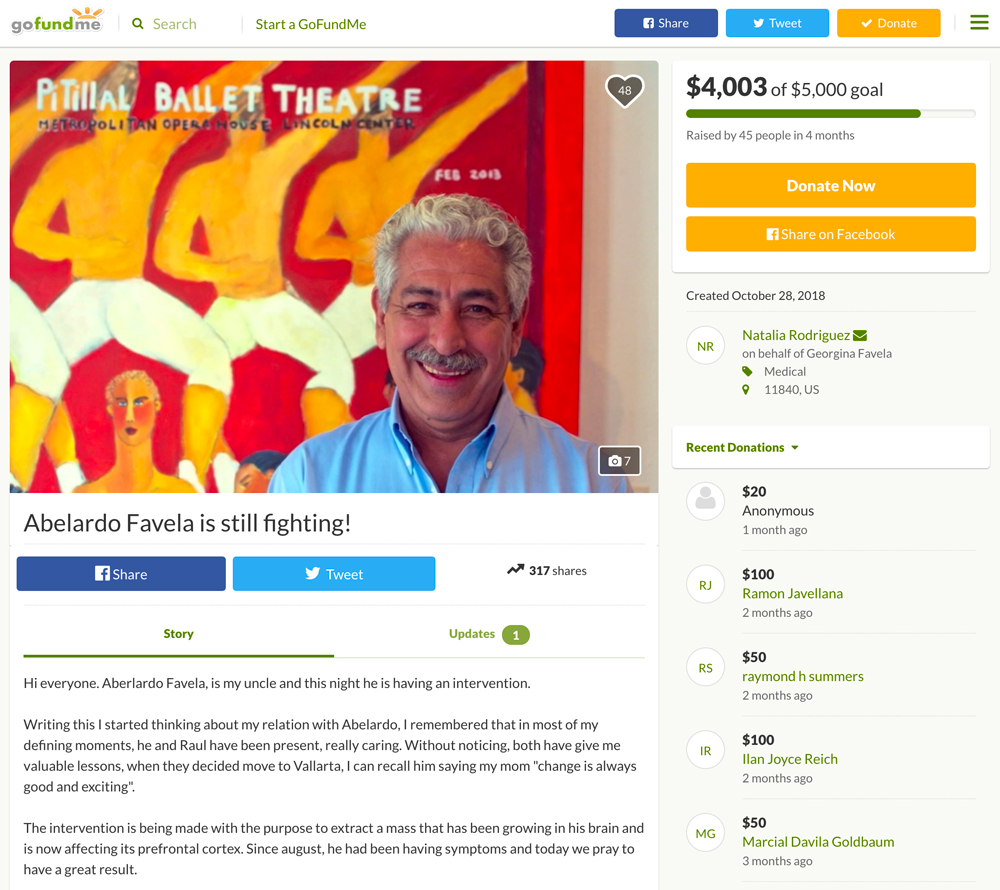Click the Anonymous donor avatar icon
The width and height of the screenshot is (1000, 890).
tap(705, 501)
